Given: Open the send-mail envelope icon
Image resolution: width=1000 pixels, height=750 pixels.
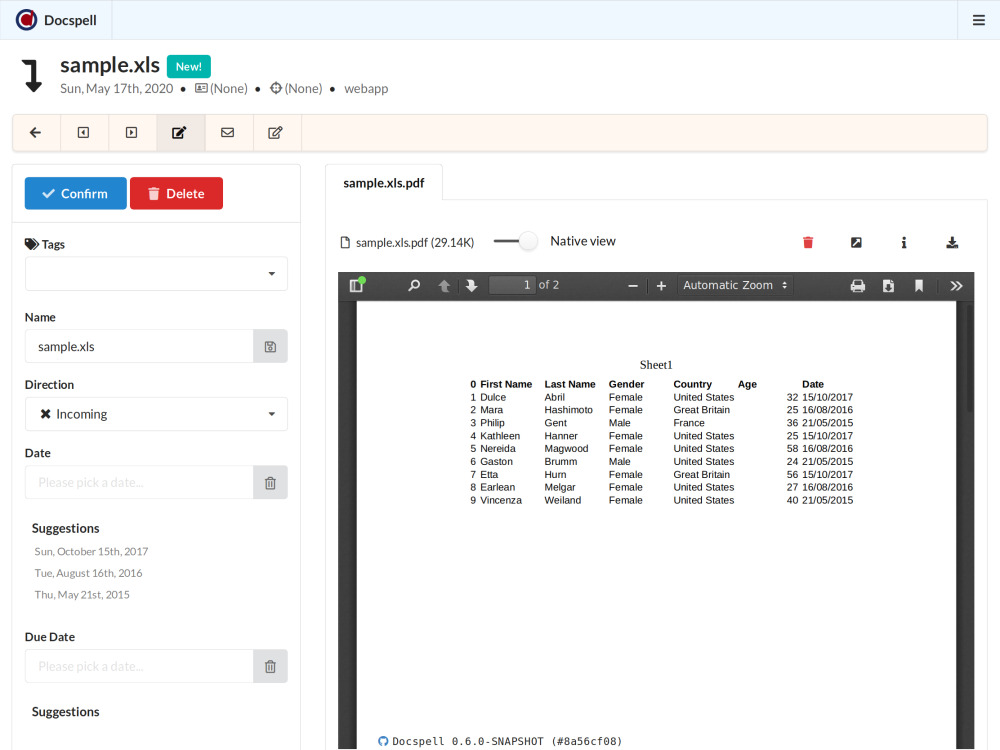Looking at the screenshot, I should point(228,133).
